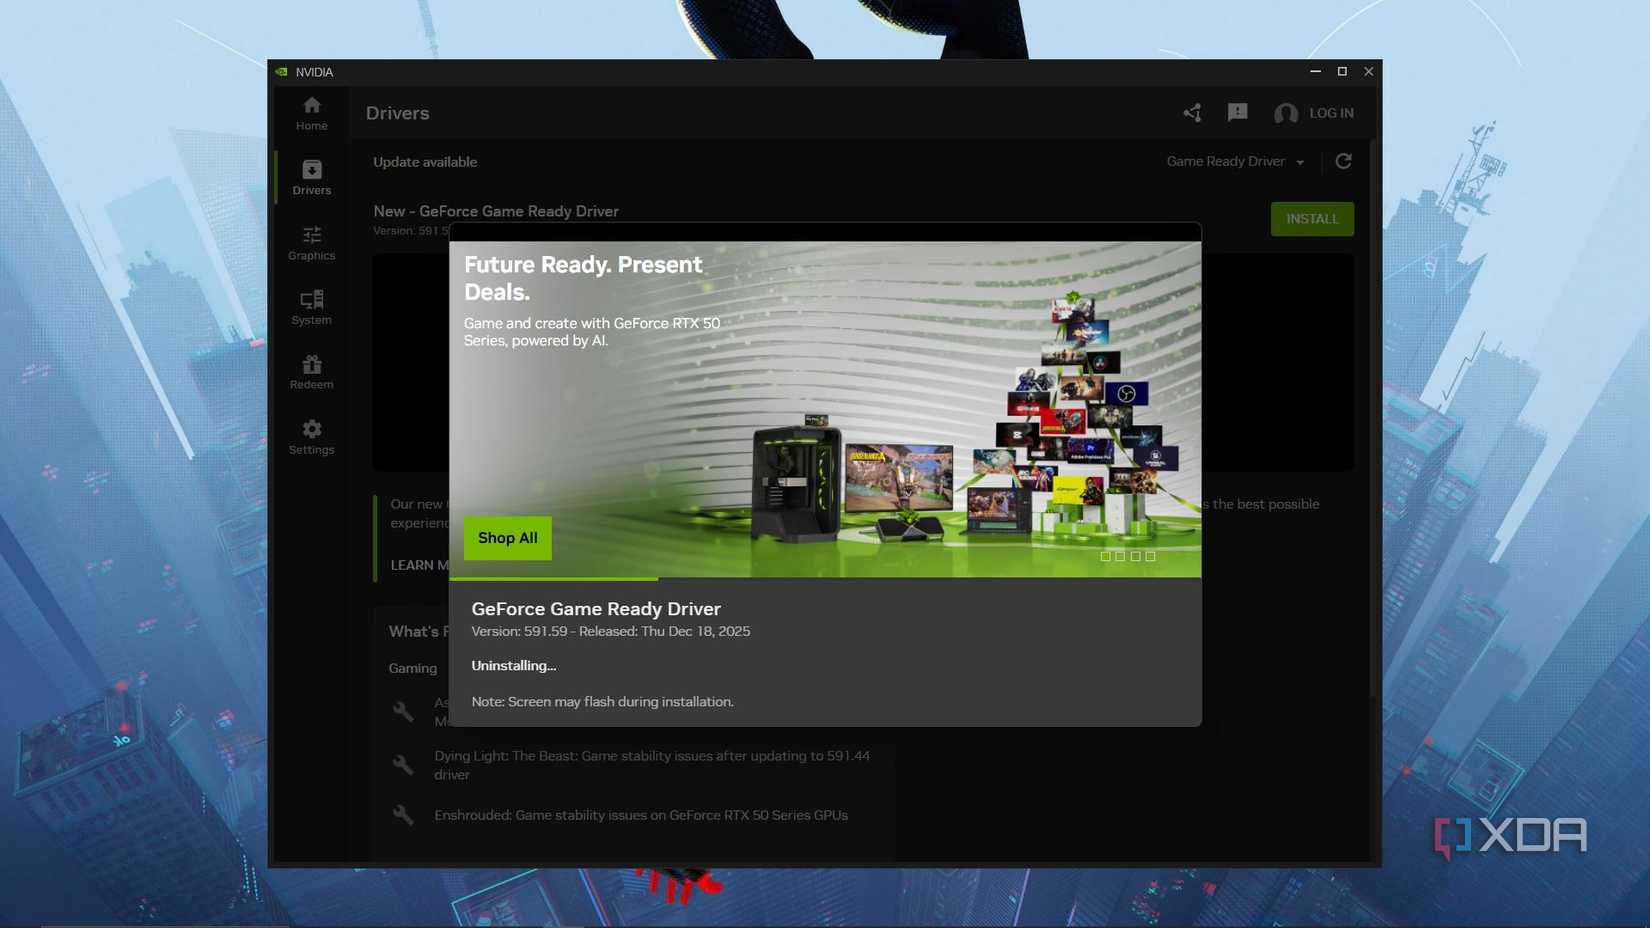Click the 'Uninstalling...' status text
The image size is (1650, 928).
point(514,665)
